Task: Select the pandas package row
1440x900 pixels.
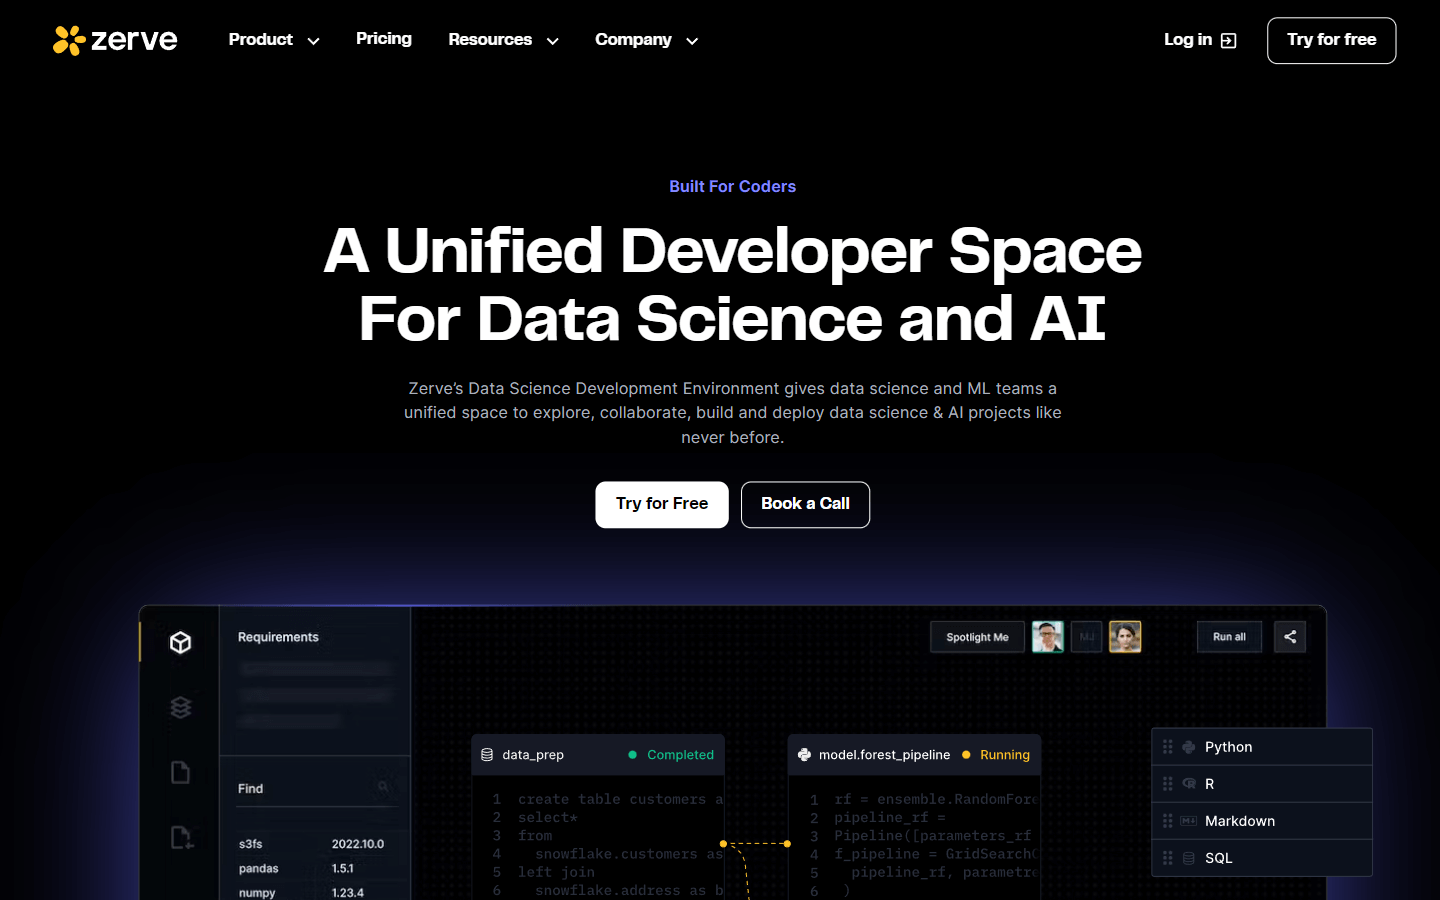Action: click(312, 869)
